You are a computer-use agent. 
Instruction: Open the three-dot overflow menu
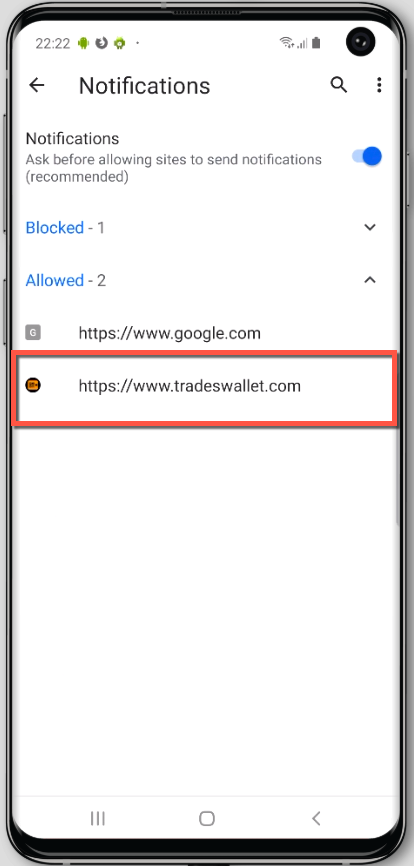pos(379,85)
